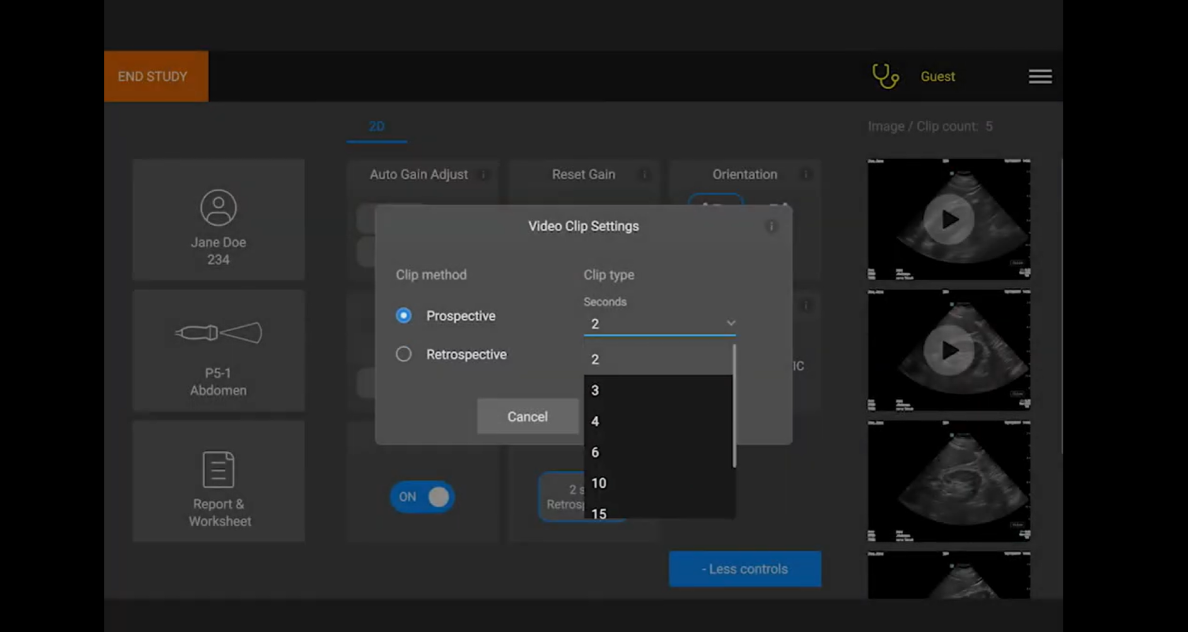Open Report & Worksheet via its document icon
This screenshot has height=632, width=1192.
[218, 468]
